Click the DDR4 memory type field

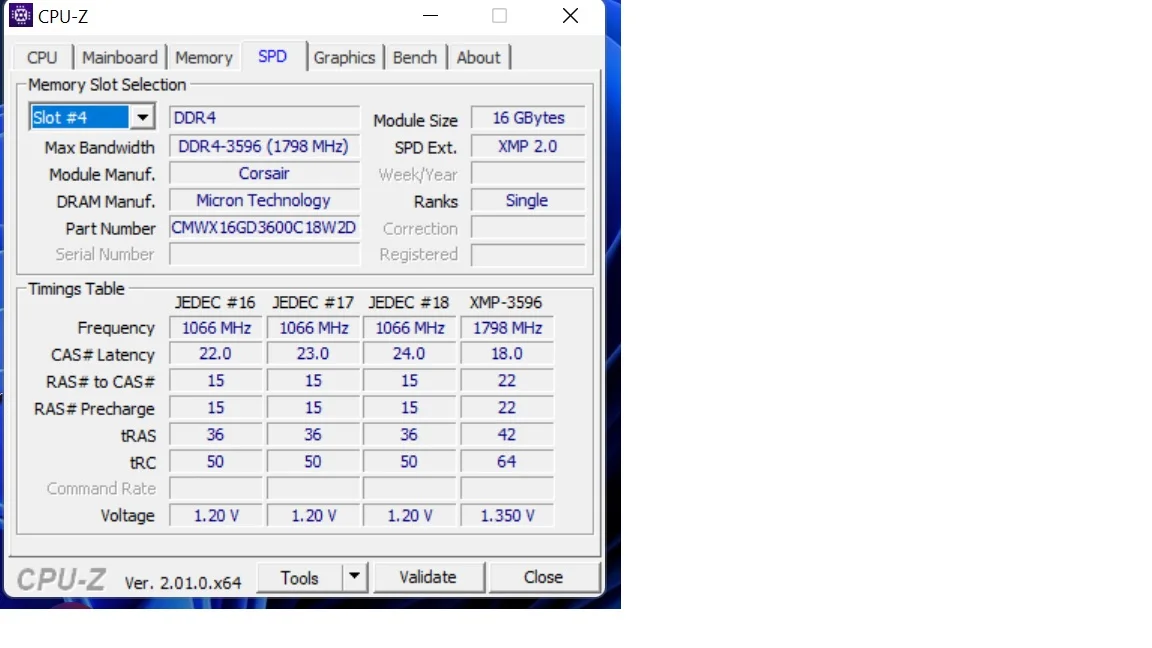264,118
